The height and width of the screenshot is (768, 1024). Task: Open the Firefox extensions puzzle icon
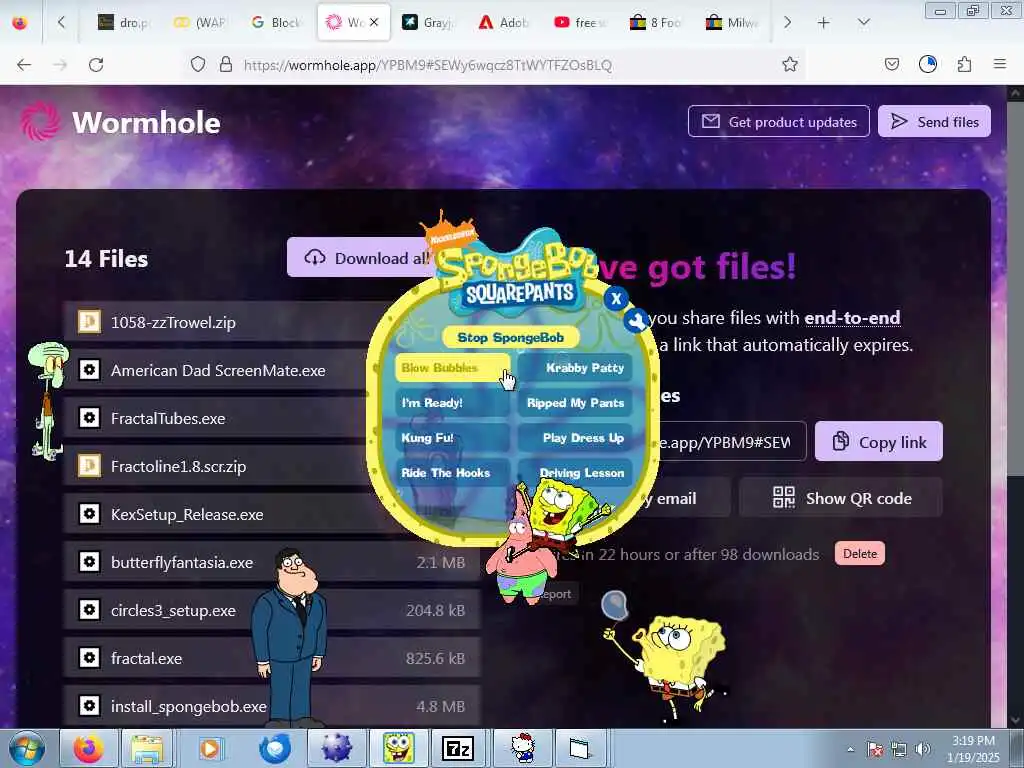[964, 65]
